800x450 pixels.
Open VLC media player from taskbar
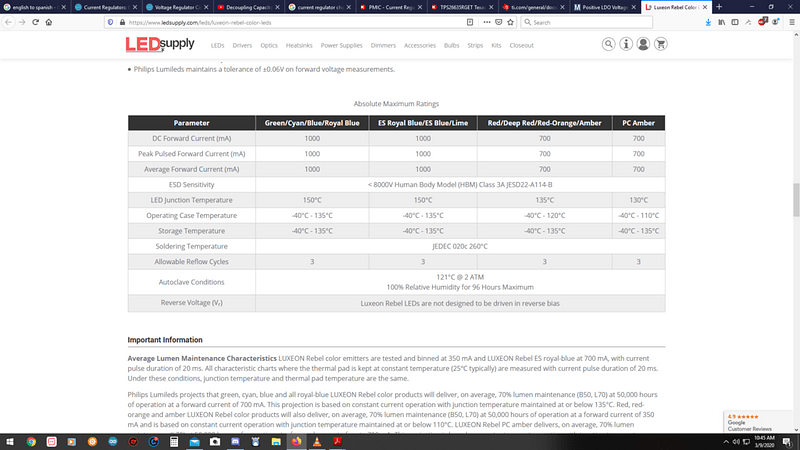coord(317,442)
